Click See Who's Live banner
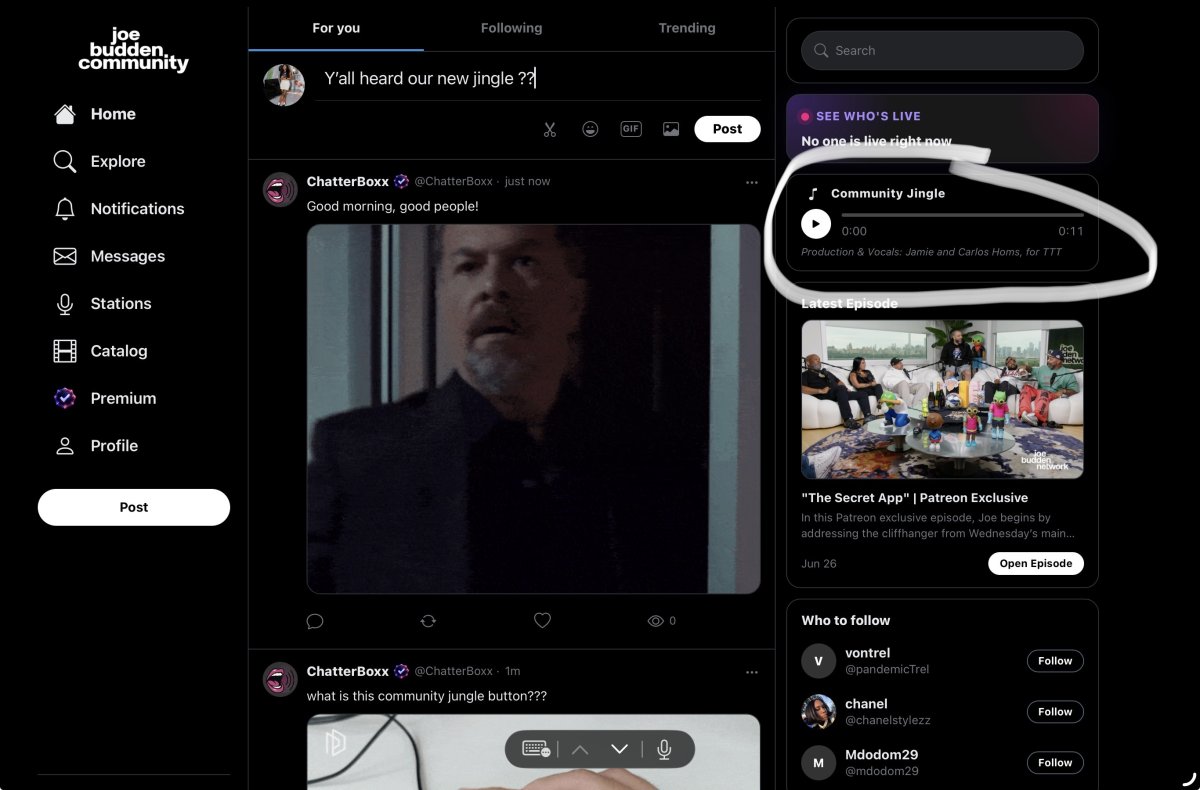The height and width of the screenshot is (790, 1200). click(x=942, y=129)
